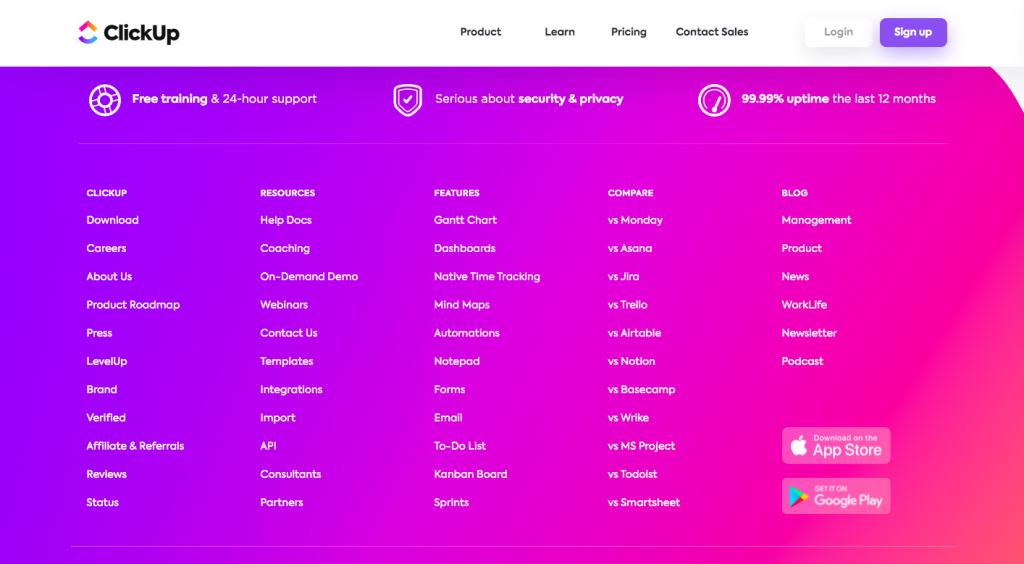The width and height of the screenshot is (1024, 564).
Task: Click the security shield checkmark icon
Action: (x=408, y=100)
